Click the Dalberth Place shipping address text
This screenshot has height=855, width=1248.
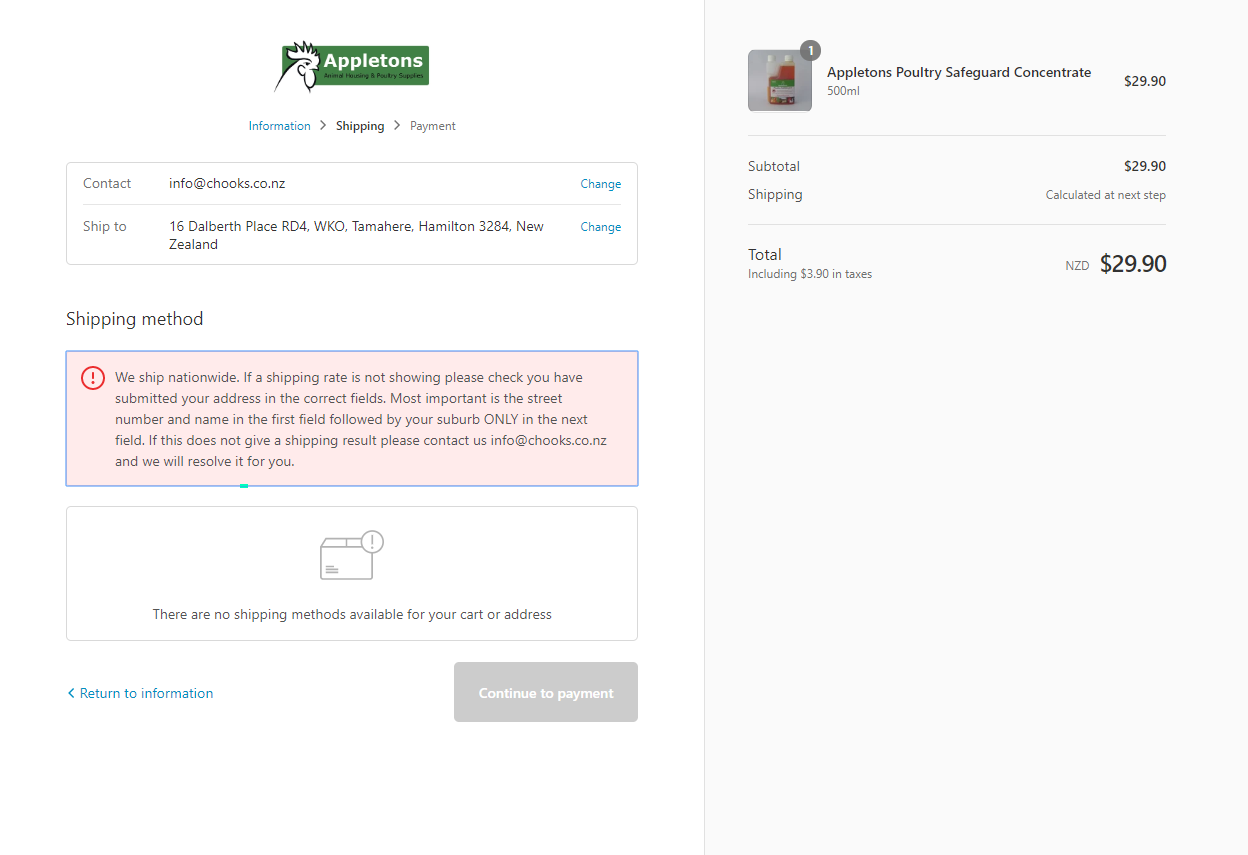pos(356,235)
